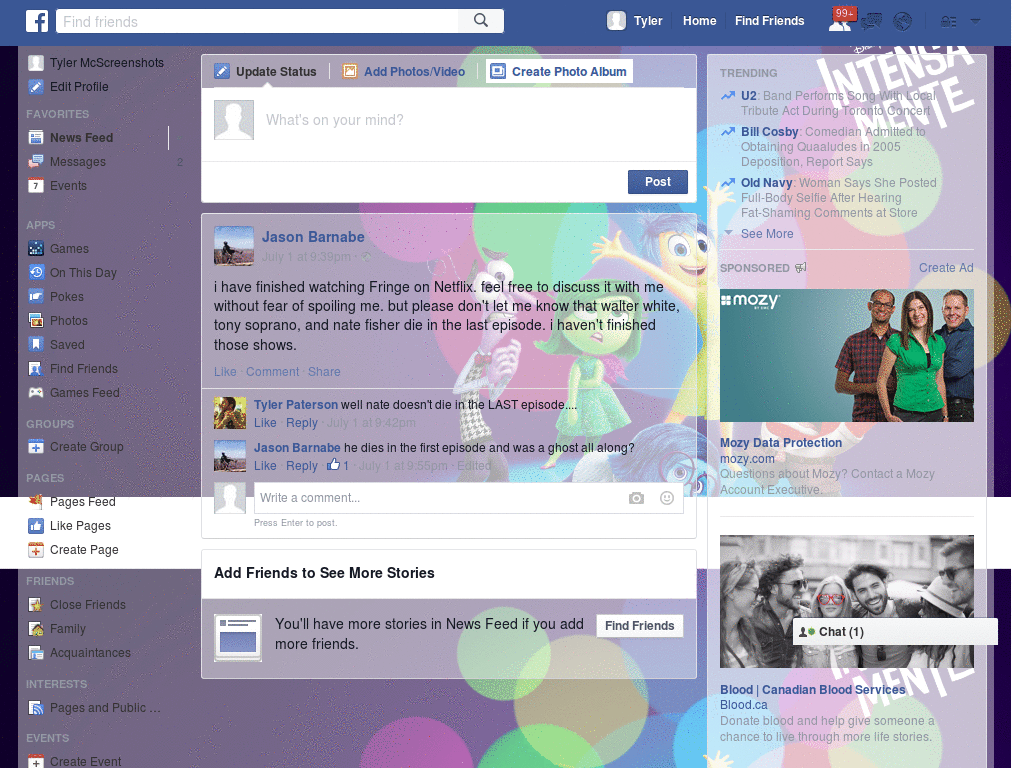Viewport: 1024px width, 768px height.
Task: Click the search magnifier button
Action: [481, 21]
